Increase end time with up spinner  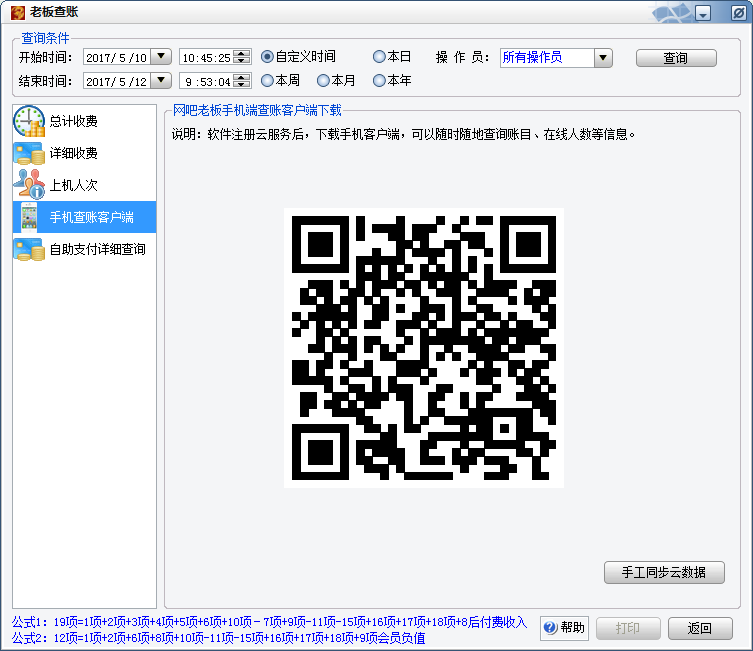[242, 77]
